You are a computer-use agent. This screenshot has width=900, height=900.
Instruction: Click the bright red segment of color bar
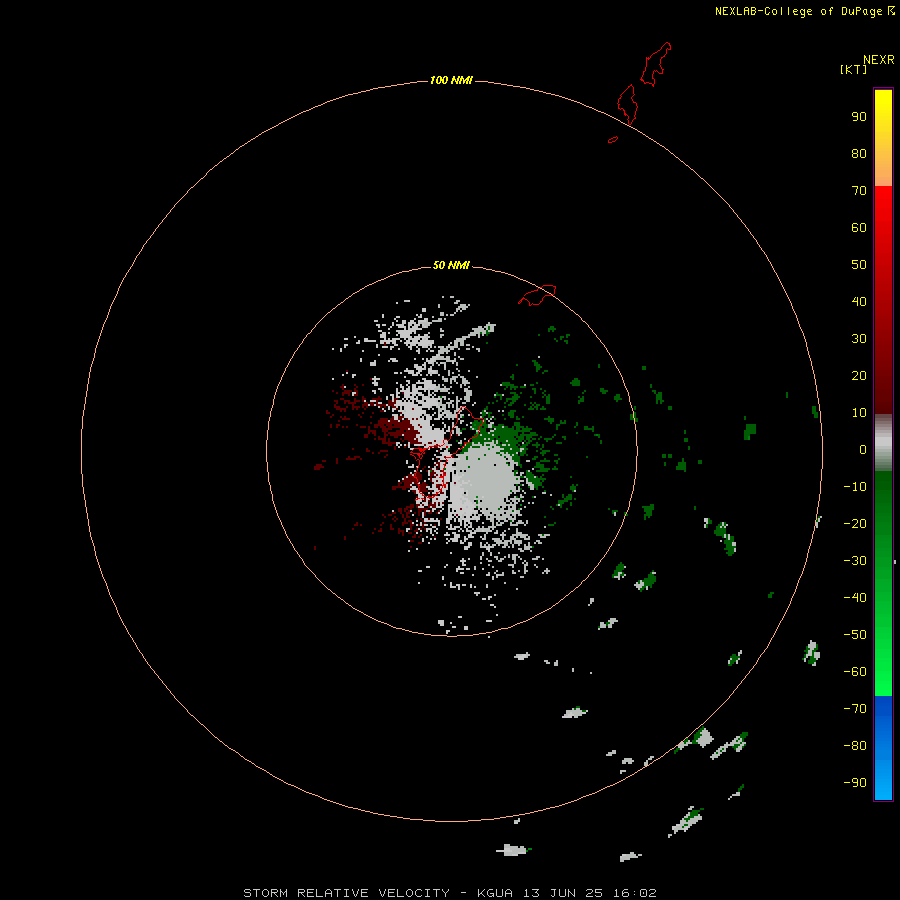(883, 300)
